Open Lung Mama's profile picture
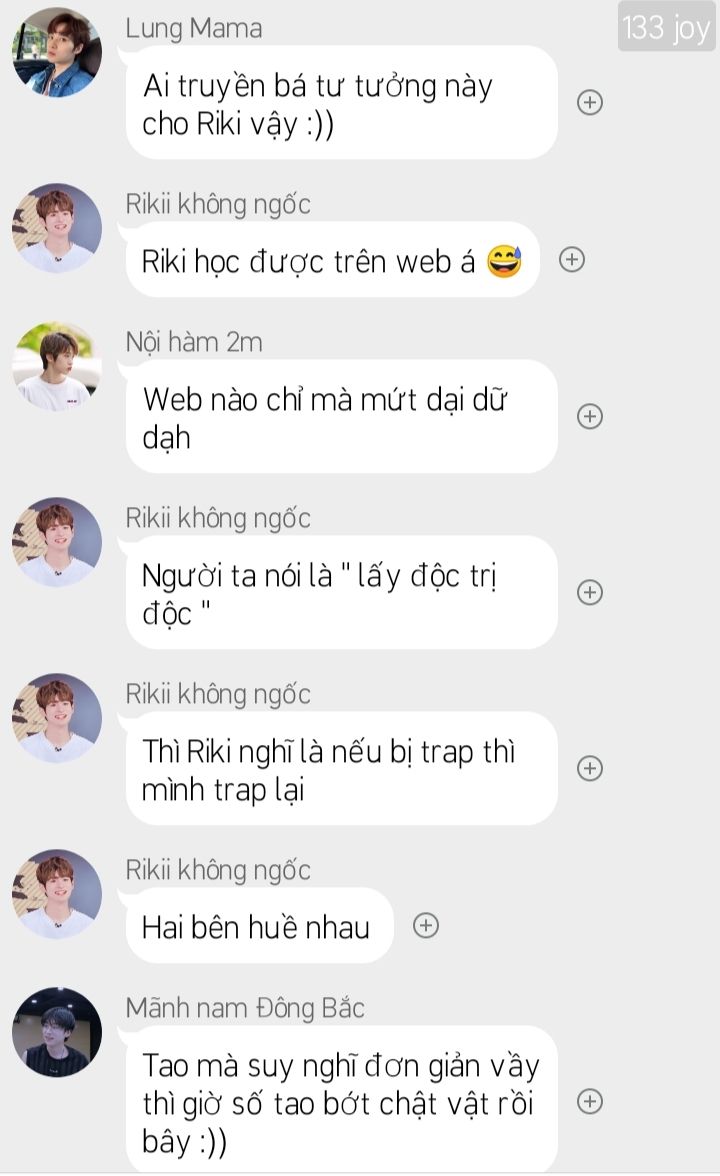This screenshot has height=1176, width=720. 57,52
